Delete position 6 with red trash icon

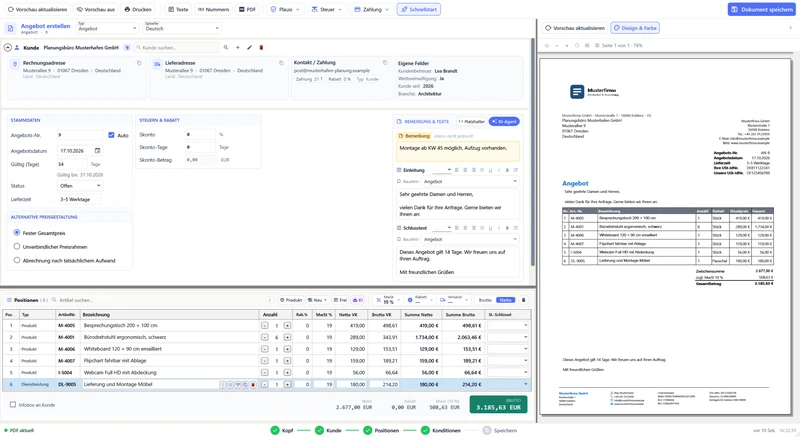tap(253, 384)
